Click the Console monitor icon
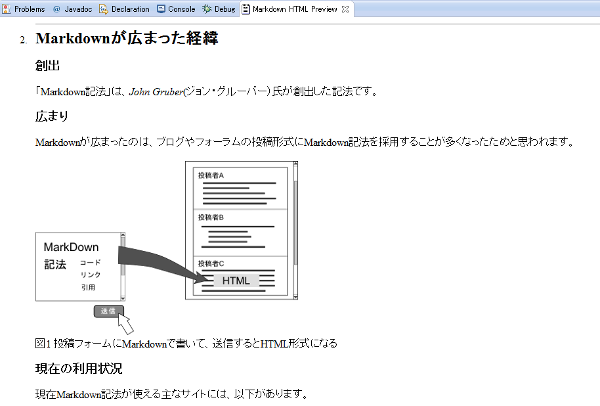The height and width of the screenshot is (406, 600). [161, 9]
